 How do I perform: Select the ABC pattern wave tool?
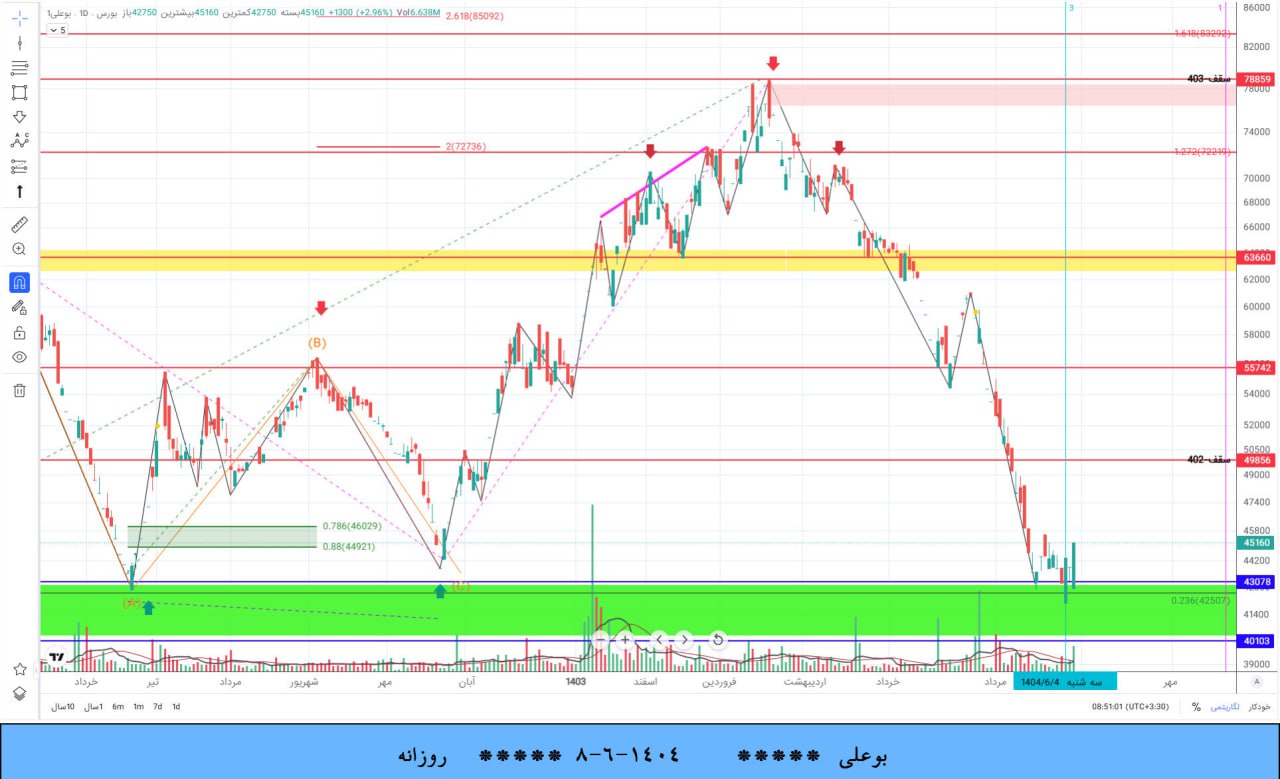click(19, 141)
